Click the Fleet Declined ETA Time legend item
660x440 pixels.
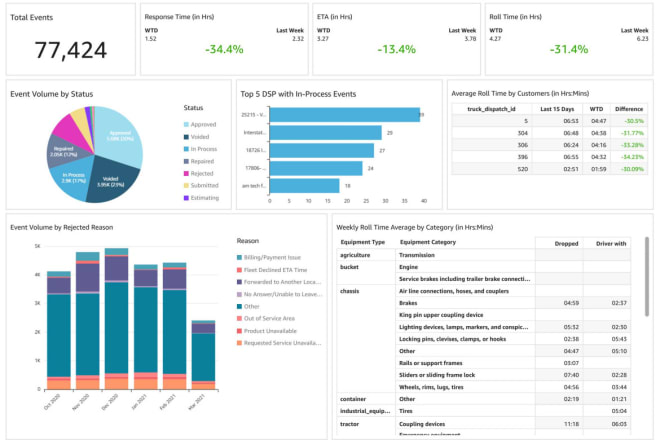click(x=272, y=270)
